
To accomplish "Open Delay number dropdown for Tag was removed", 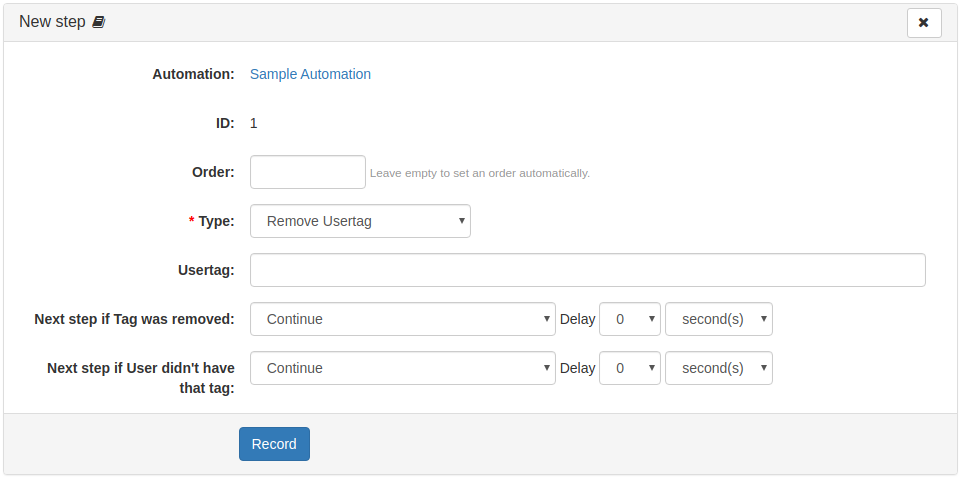I will 629,319.
